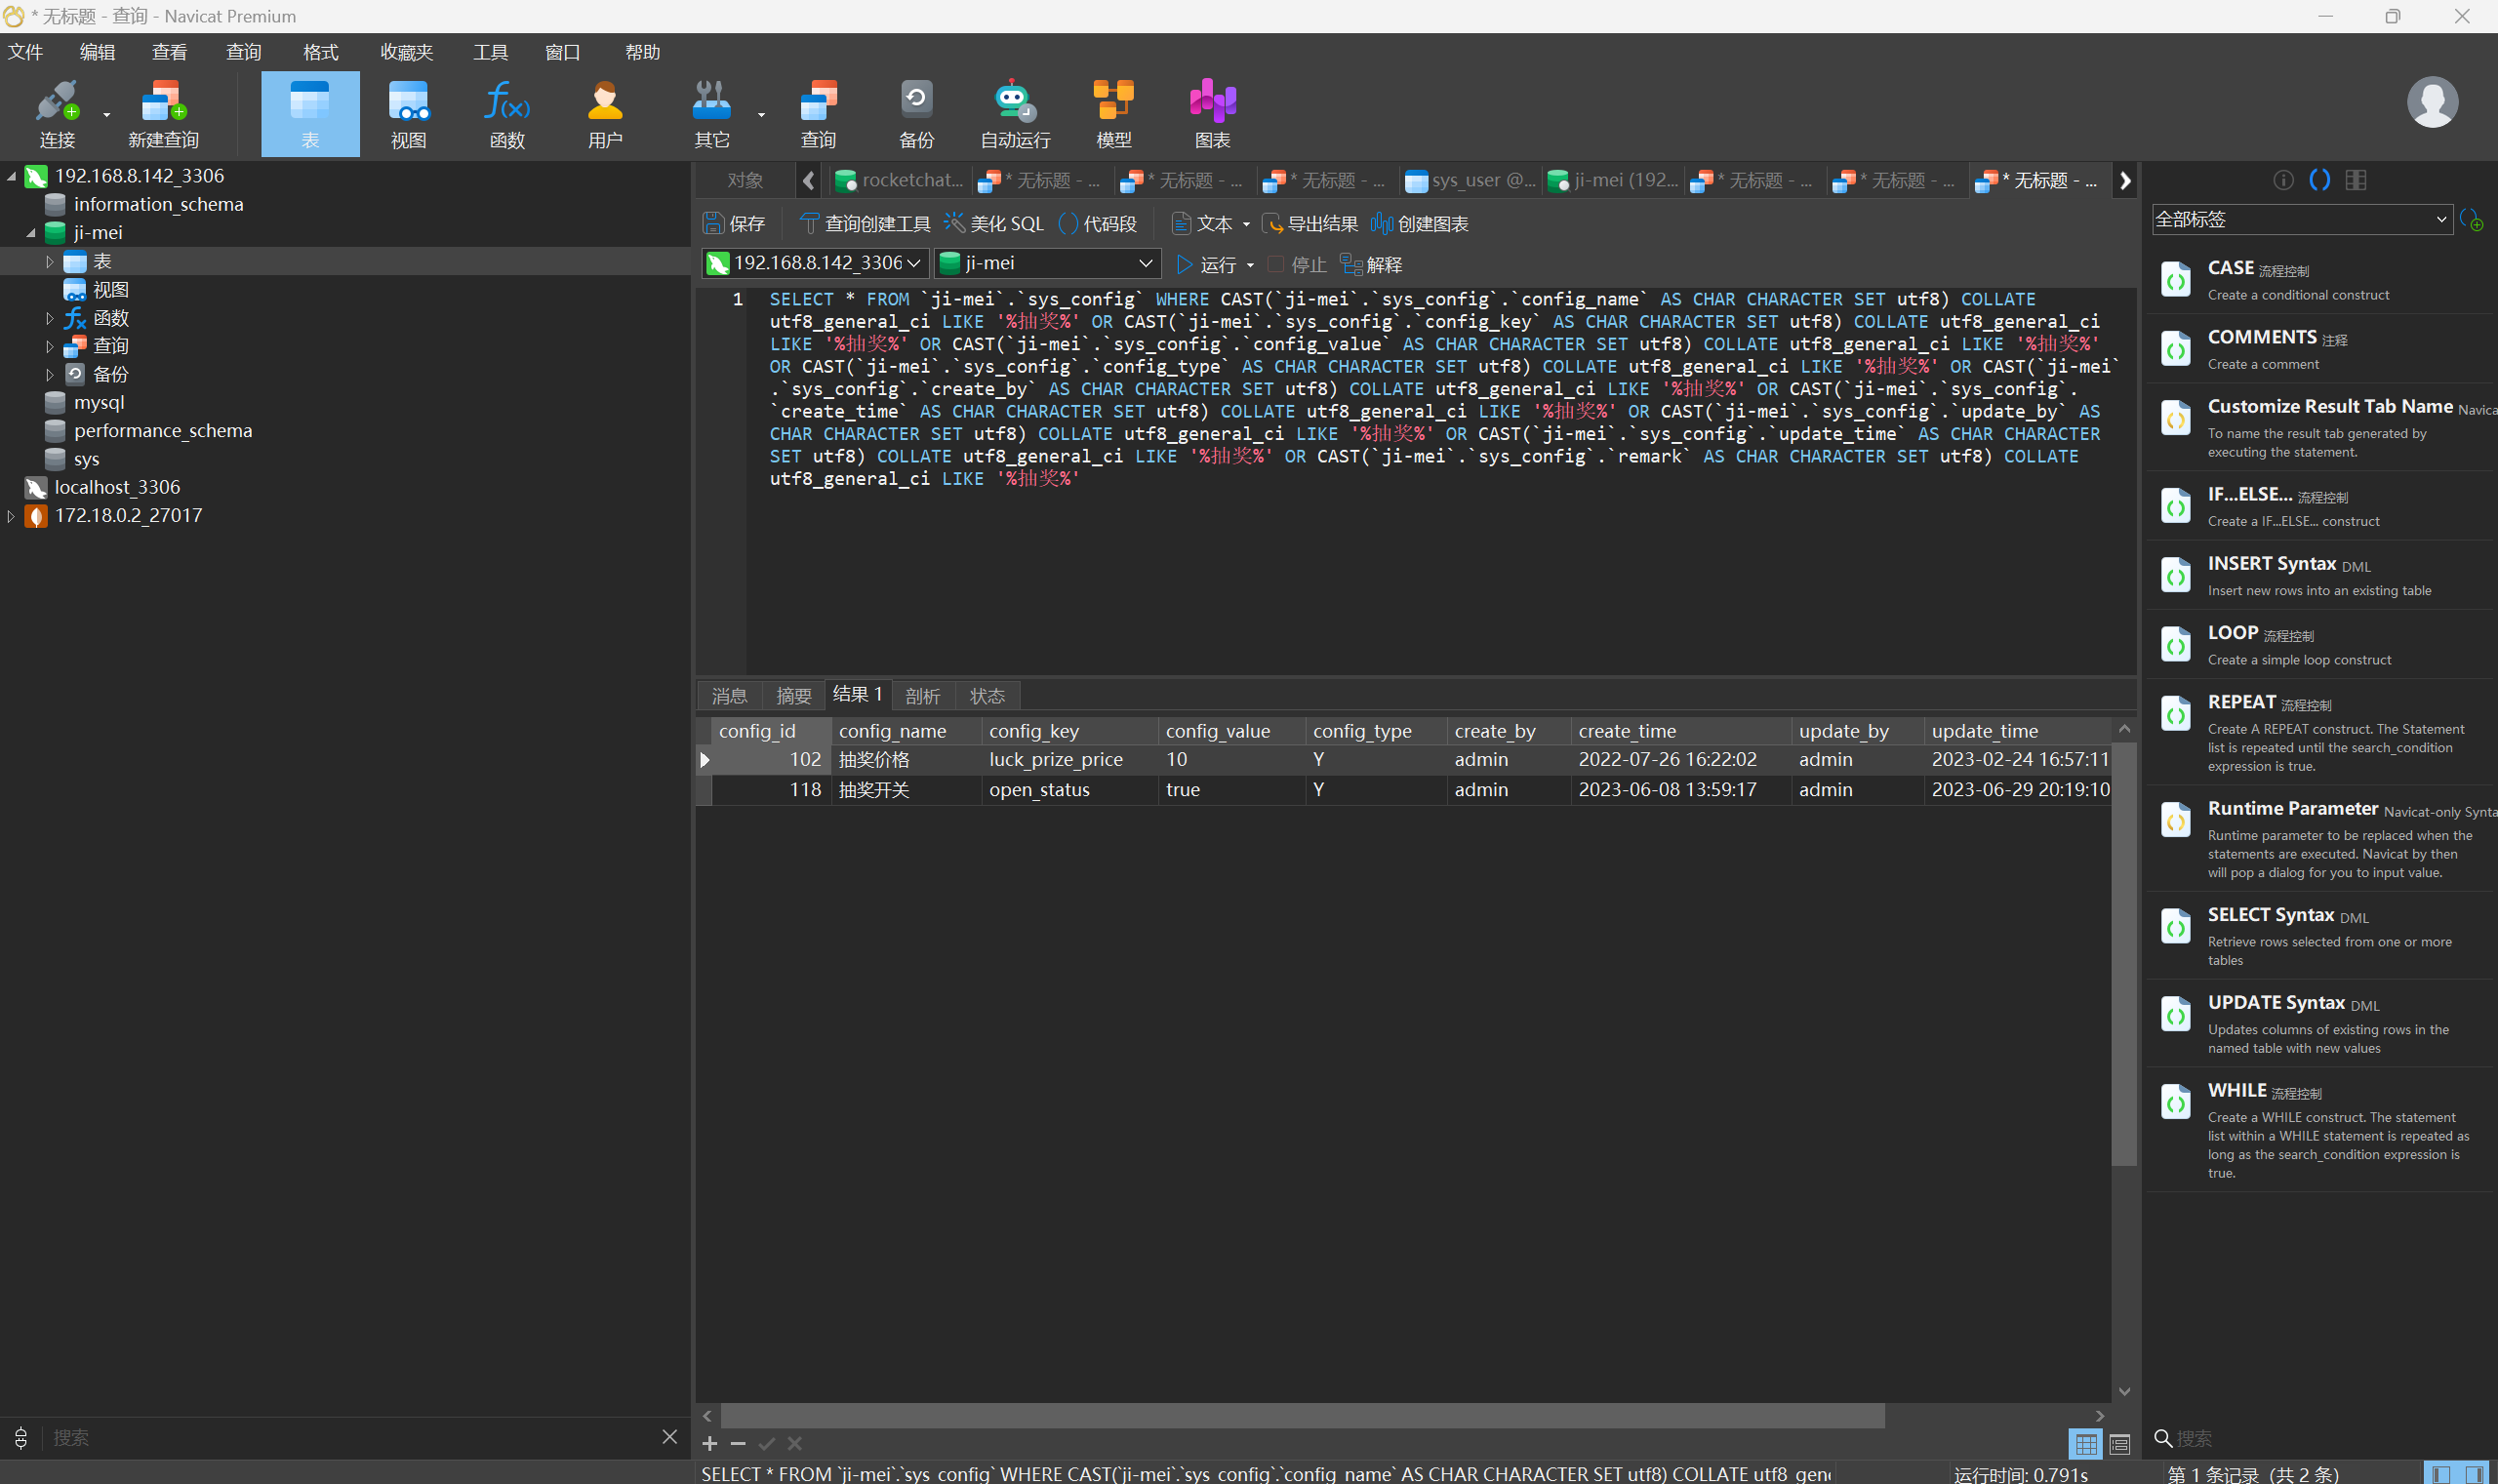Run the query with the 运行 button
The width and height of the screenshot is (2498, 1484).
click(x=1206, y=264)
